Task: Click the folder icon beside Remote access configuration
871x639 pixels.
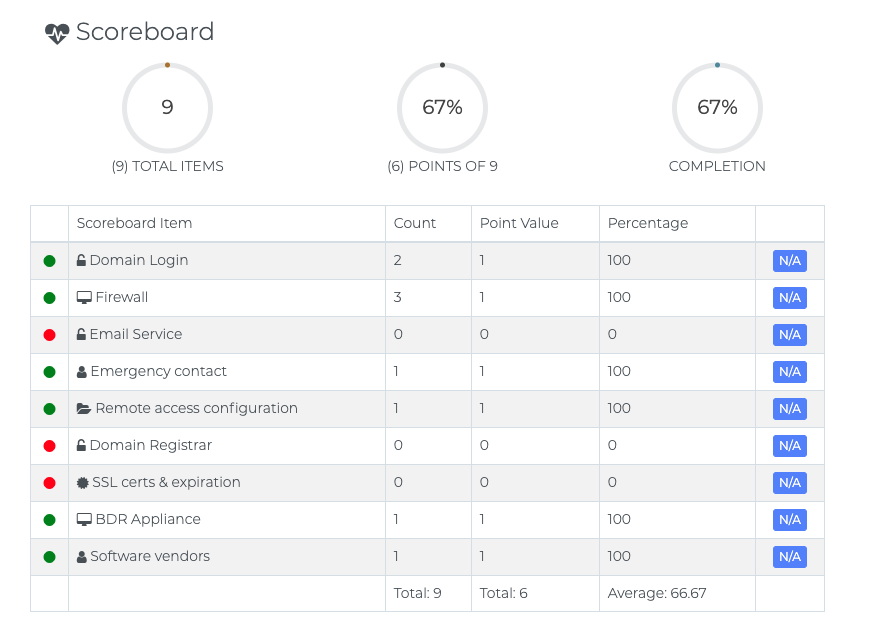Action: pyautogui.click(x=84, y=409)
